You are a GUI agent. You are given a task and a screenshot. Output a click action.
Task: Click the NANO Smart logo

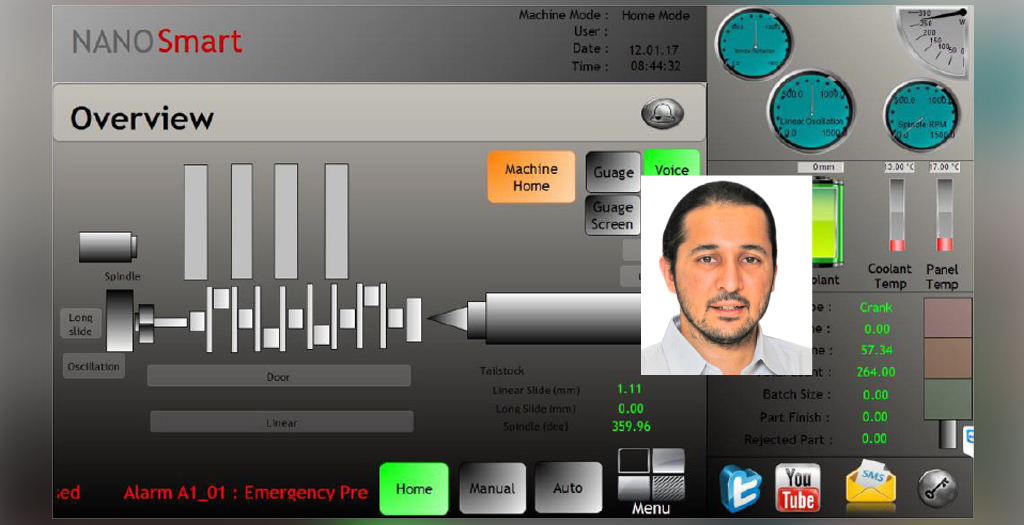click(x=157, y=42)
